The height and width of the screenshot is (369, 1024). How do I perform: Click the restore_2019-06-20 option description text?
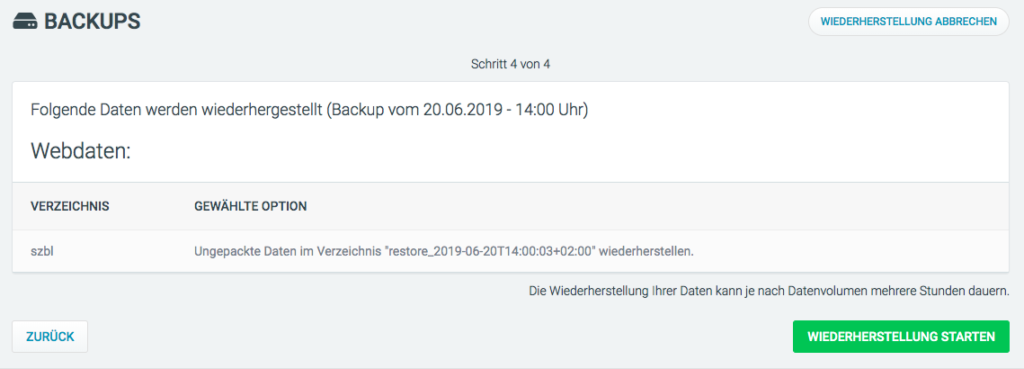[444, 251]
